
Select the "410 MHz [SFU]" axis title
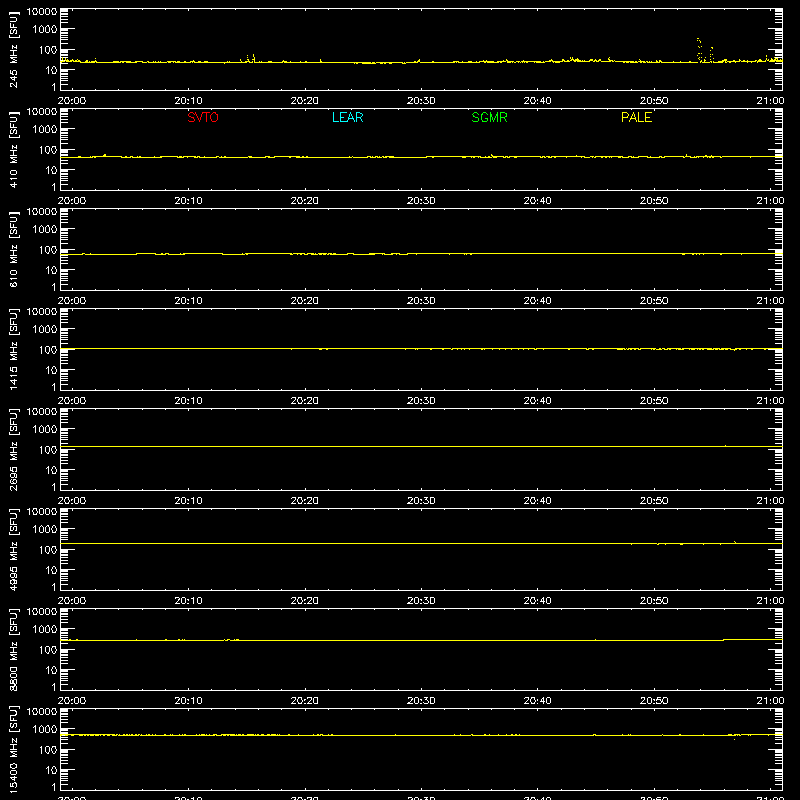coord(13,149)
